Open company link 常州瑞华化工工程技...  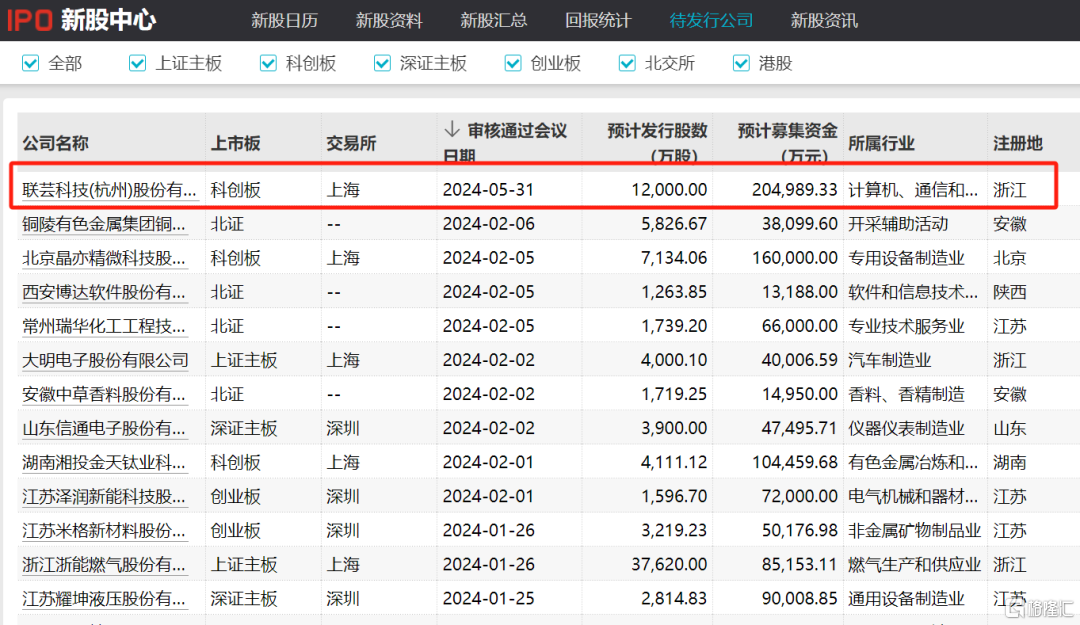104,326
